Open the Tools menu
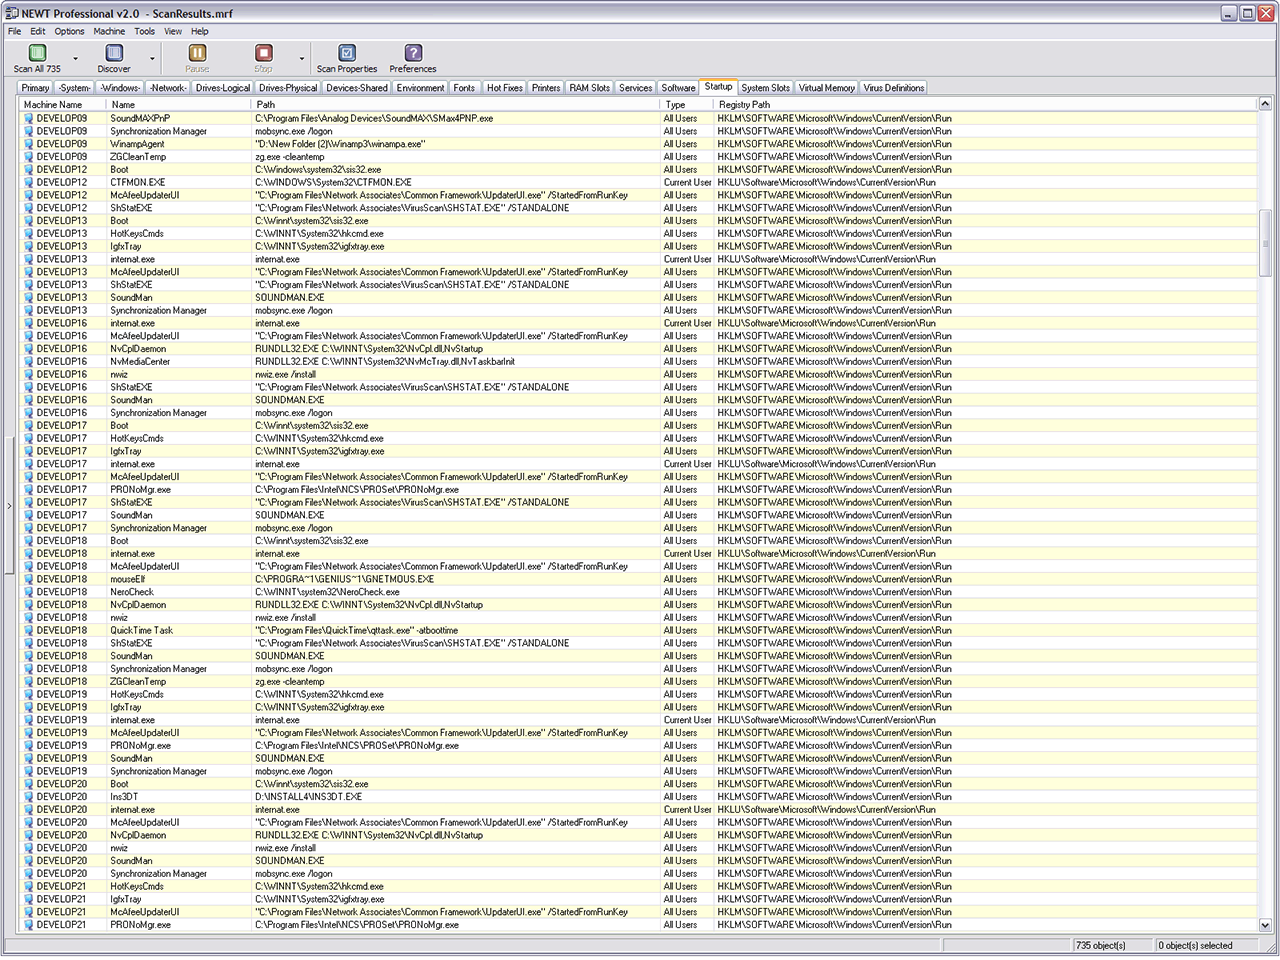1280x960 pixels. pyautogui.click(x=145, y=31)
